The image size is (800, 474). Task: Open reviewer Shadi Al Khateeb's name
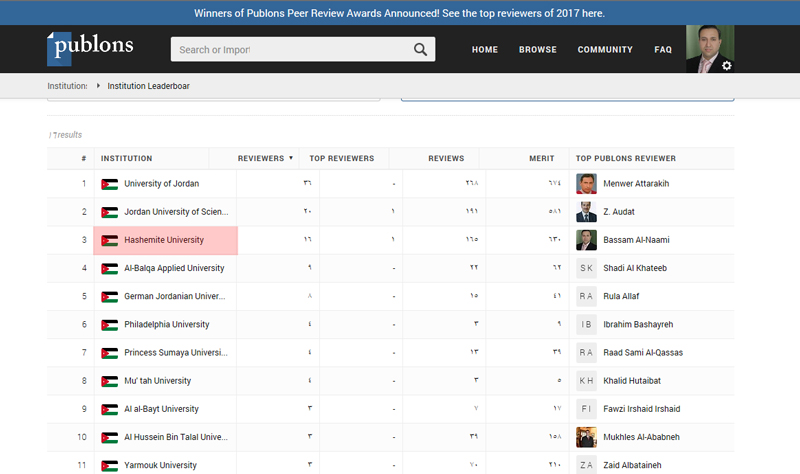(x=635, y=268)
